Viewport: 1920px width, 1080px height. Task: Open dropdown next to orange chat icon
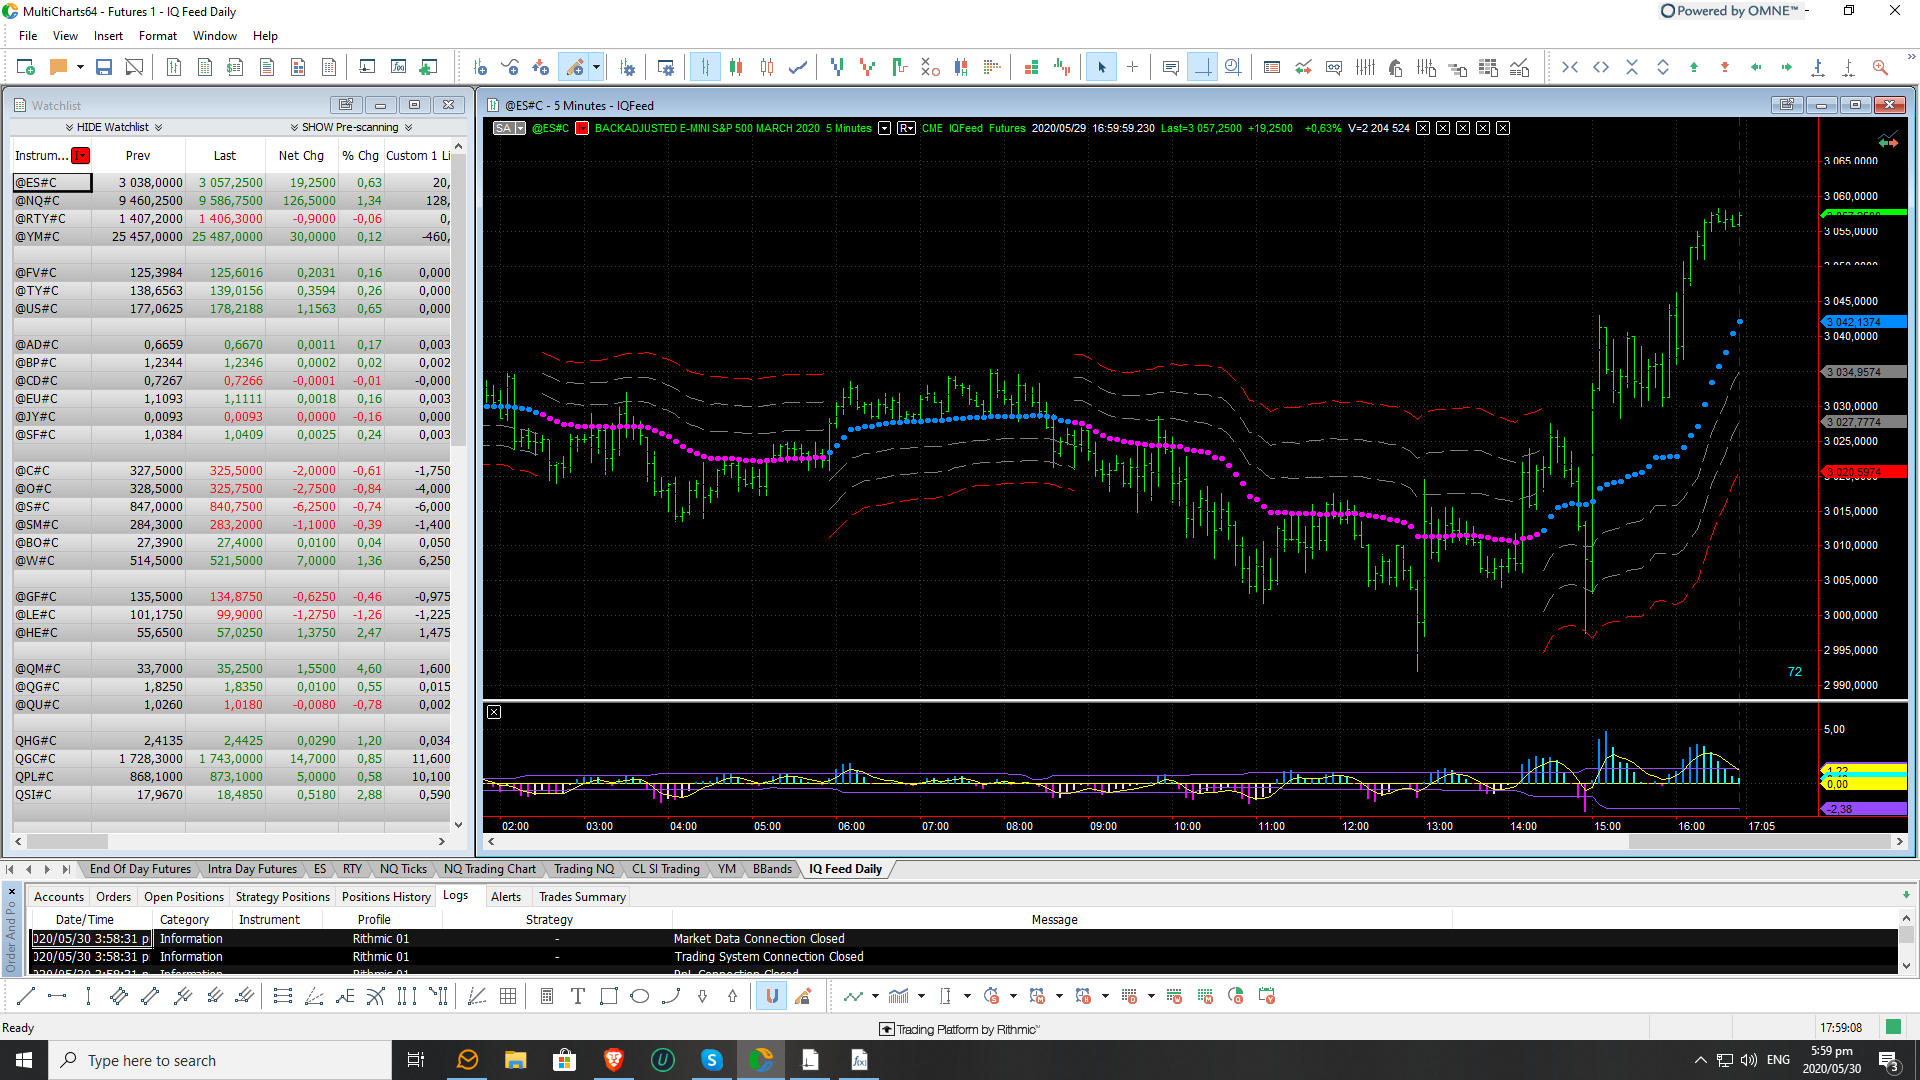coord(80,67)
